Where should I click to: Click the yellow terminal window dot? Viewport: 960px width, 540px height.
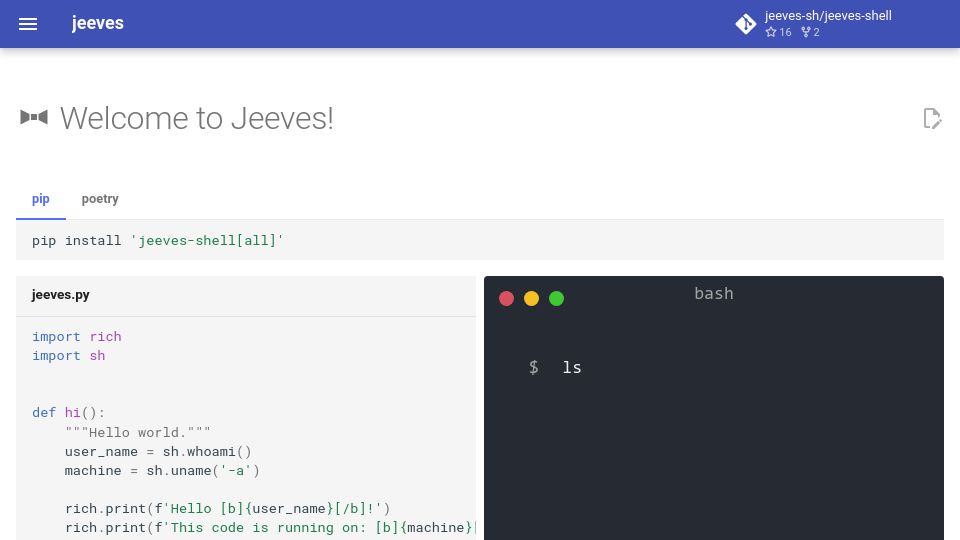(x=531, y=298)
